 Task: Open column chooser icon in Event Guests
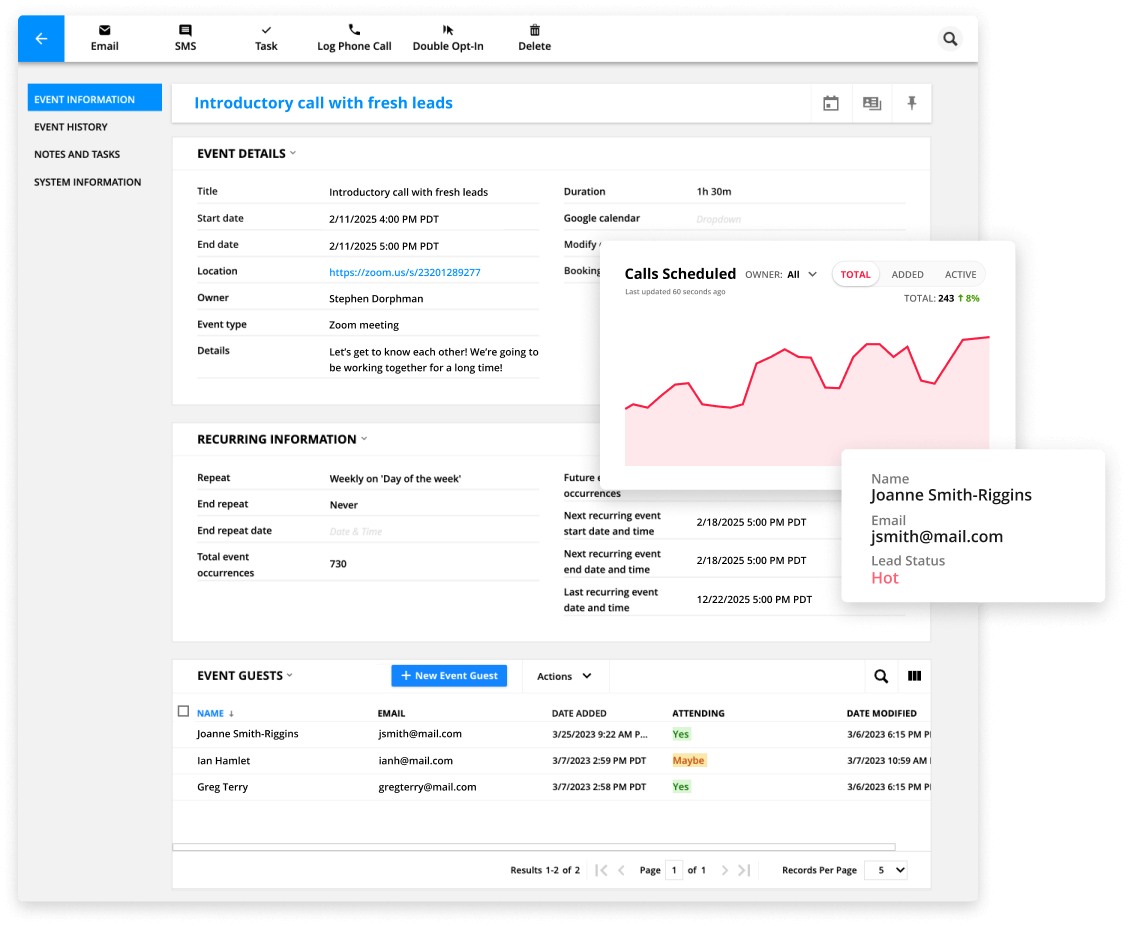(x=914, y=676)
